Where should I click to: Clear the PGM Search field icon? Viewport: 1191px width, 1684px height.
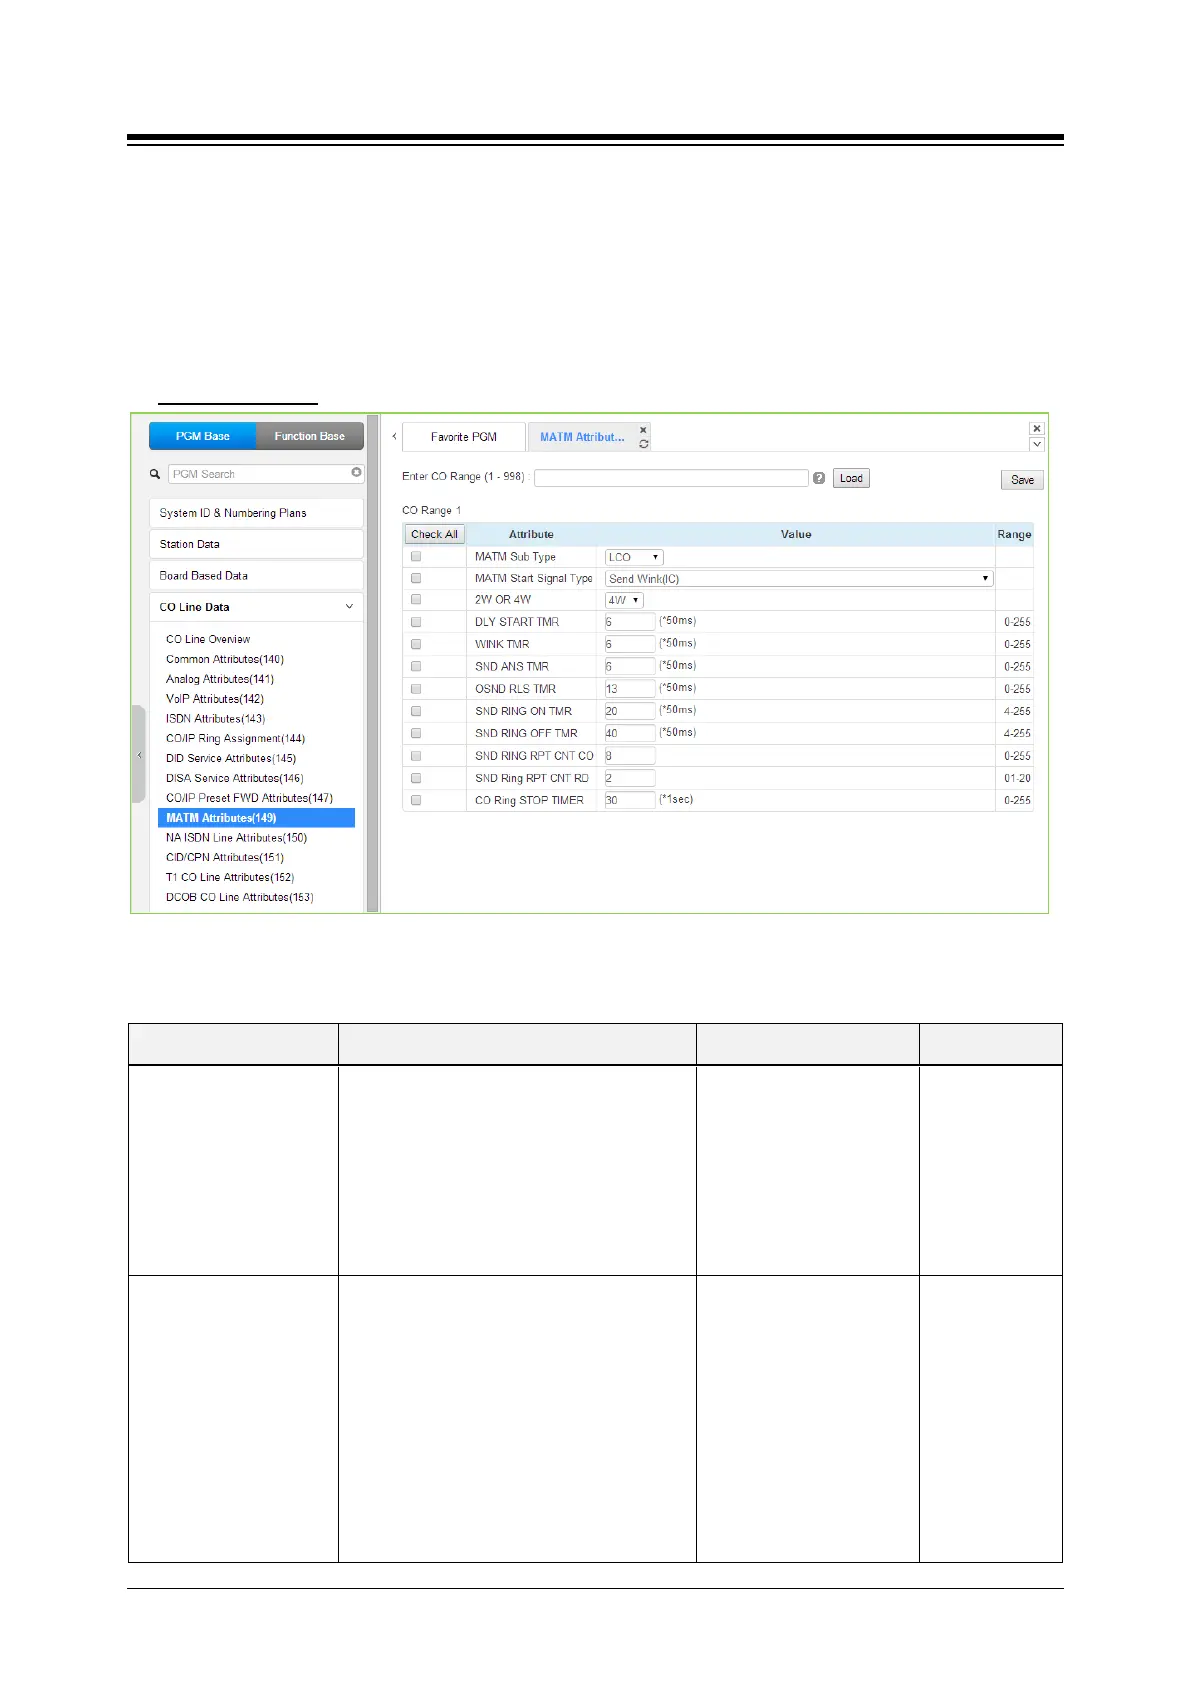click(356, 472)
